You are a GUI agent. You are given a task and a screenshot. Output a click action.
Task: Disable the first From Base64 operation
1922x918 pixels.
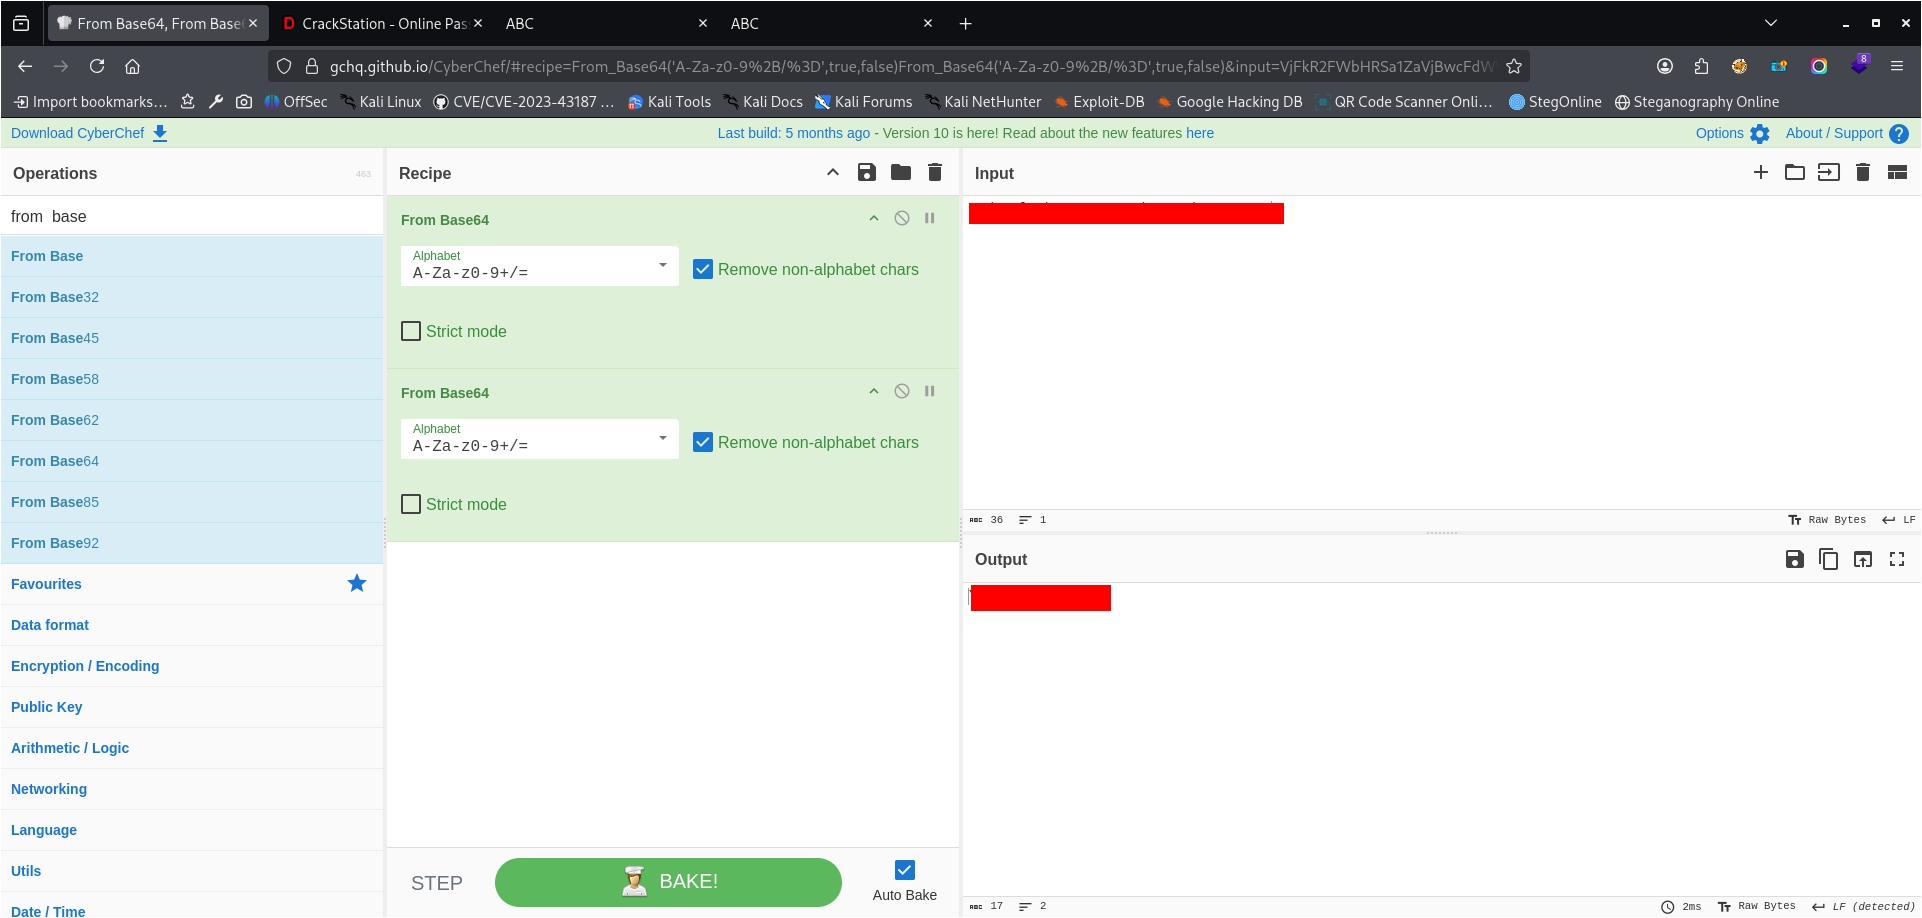[901, 218]
